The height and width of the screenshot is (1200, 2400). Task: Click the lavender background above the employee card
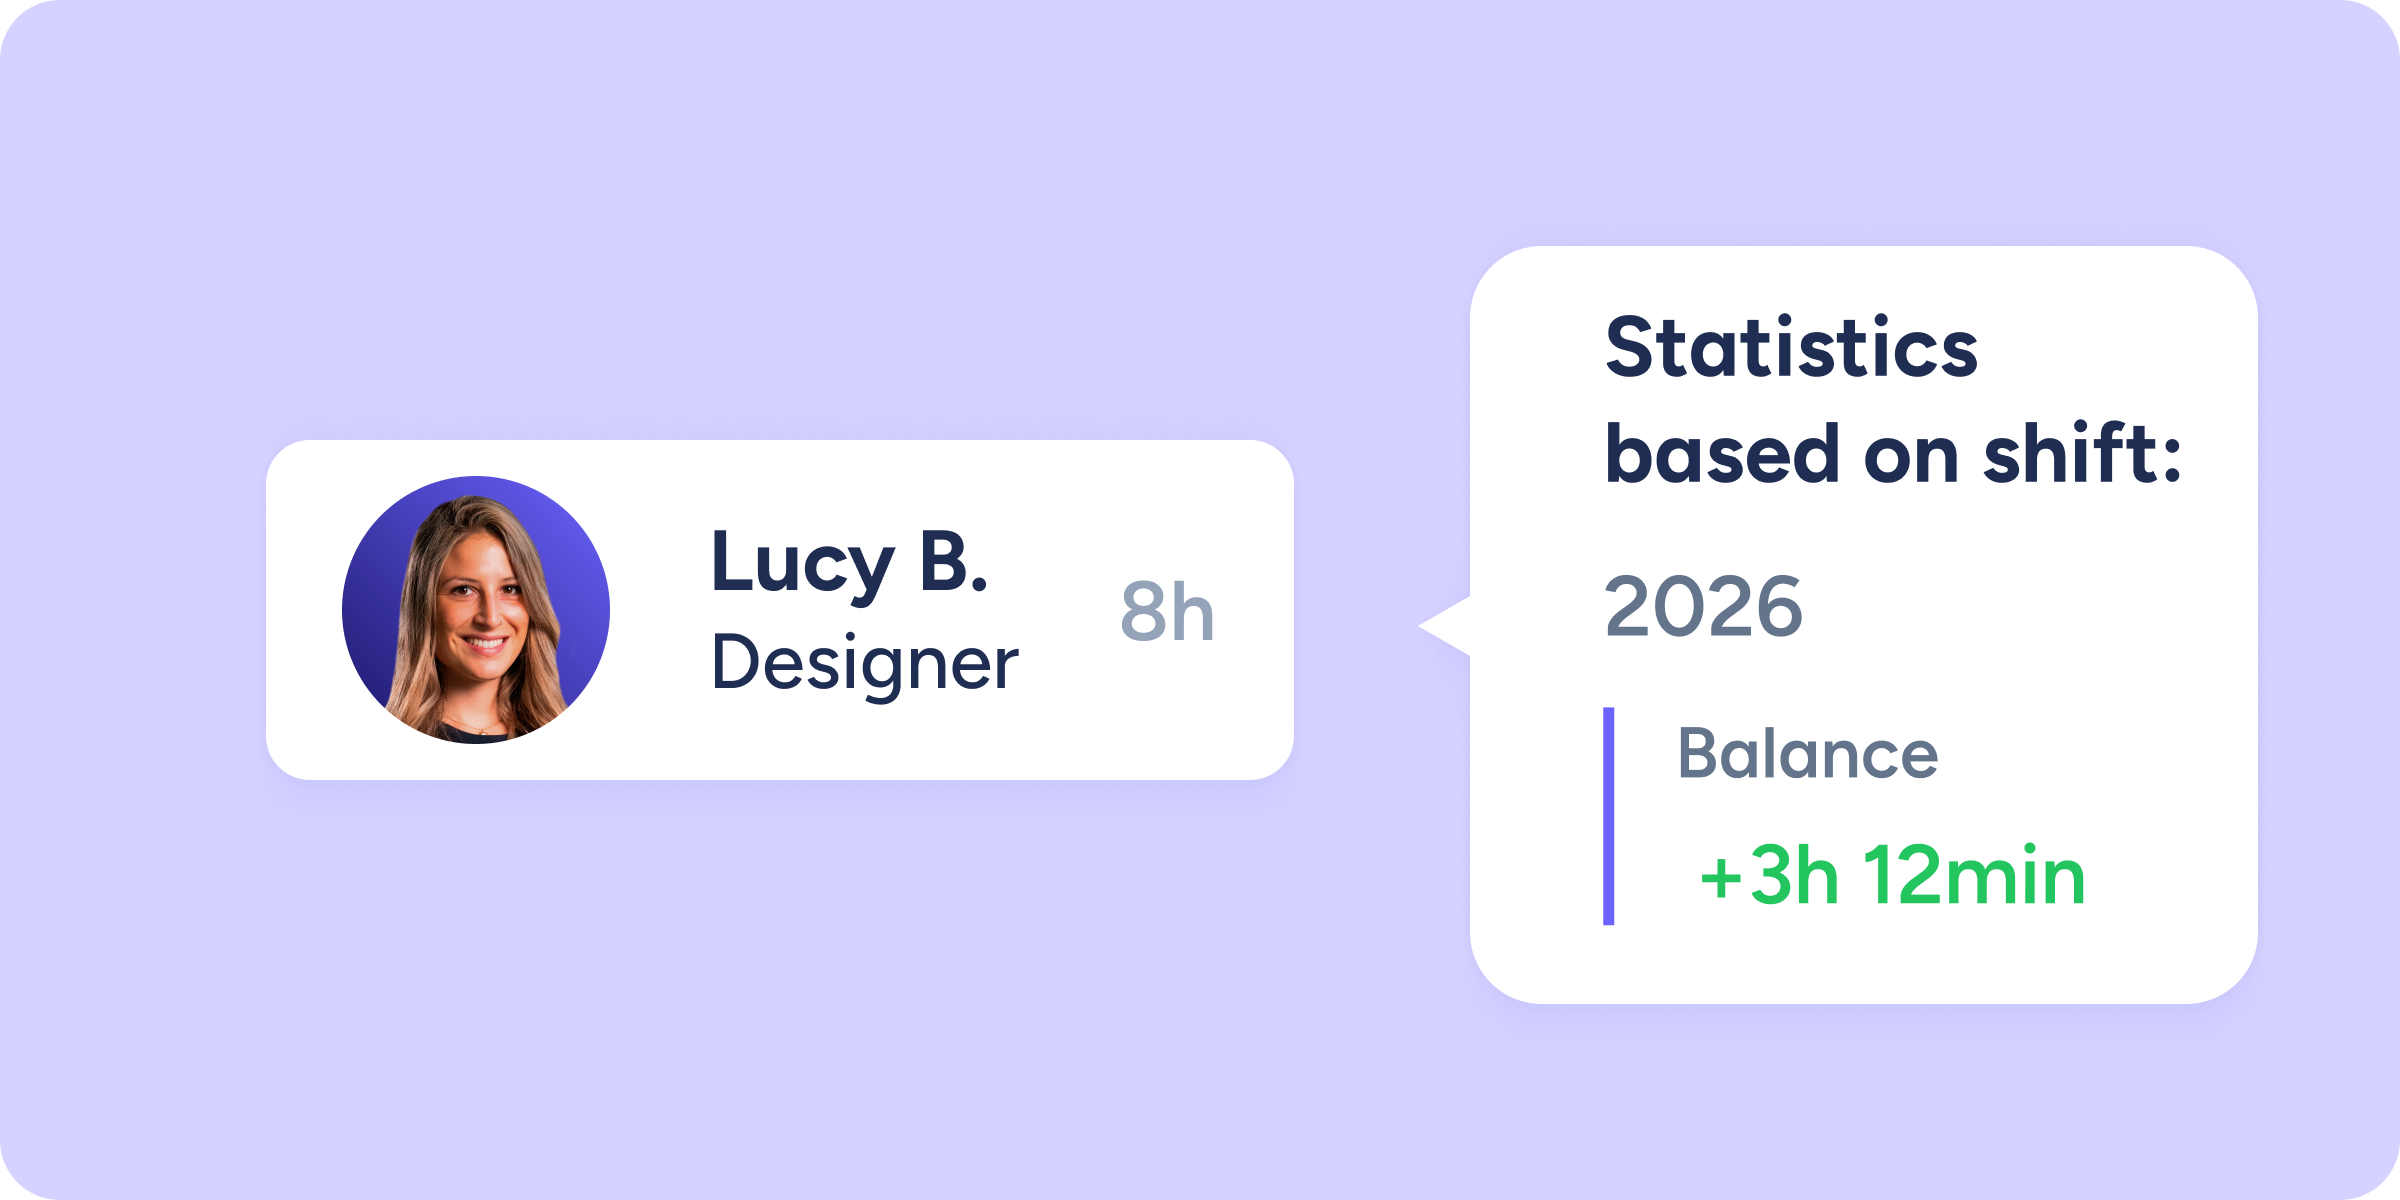point(780,250)
